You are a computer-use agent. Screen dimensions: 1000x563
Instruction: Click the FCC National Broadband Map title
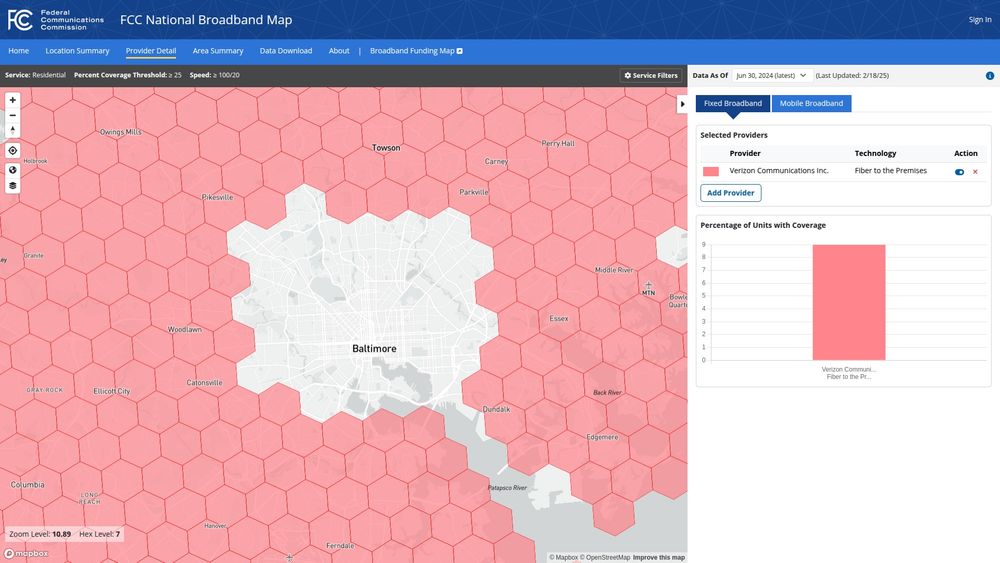click(206, 20)
